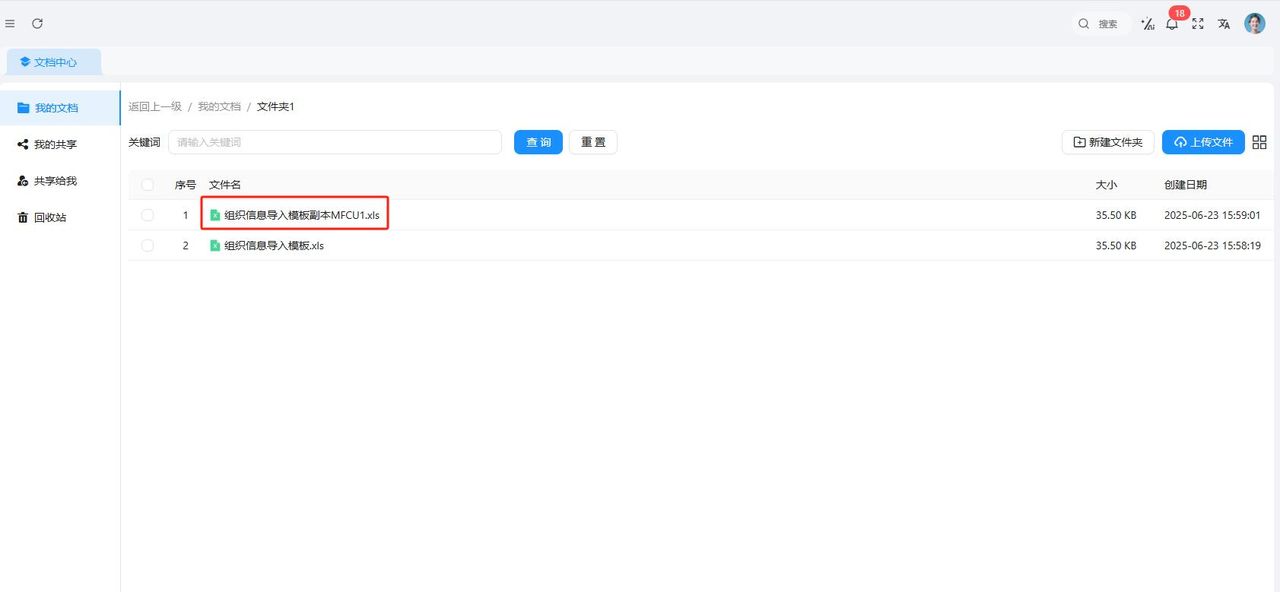This screenshot has height=592, width=1280.
Task: Click the 重置 button
Action: click(593, 142)
